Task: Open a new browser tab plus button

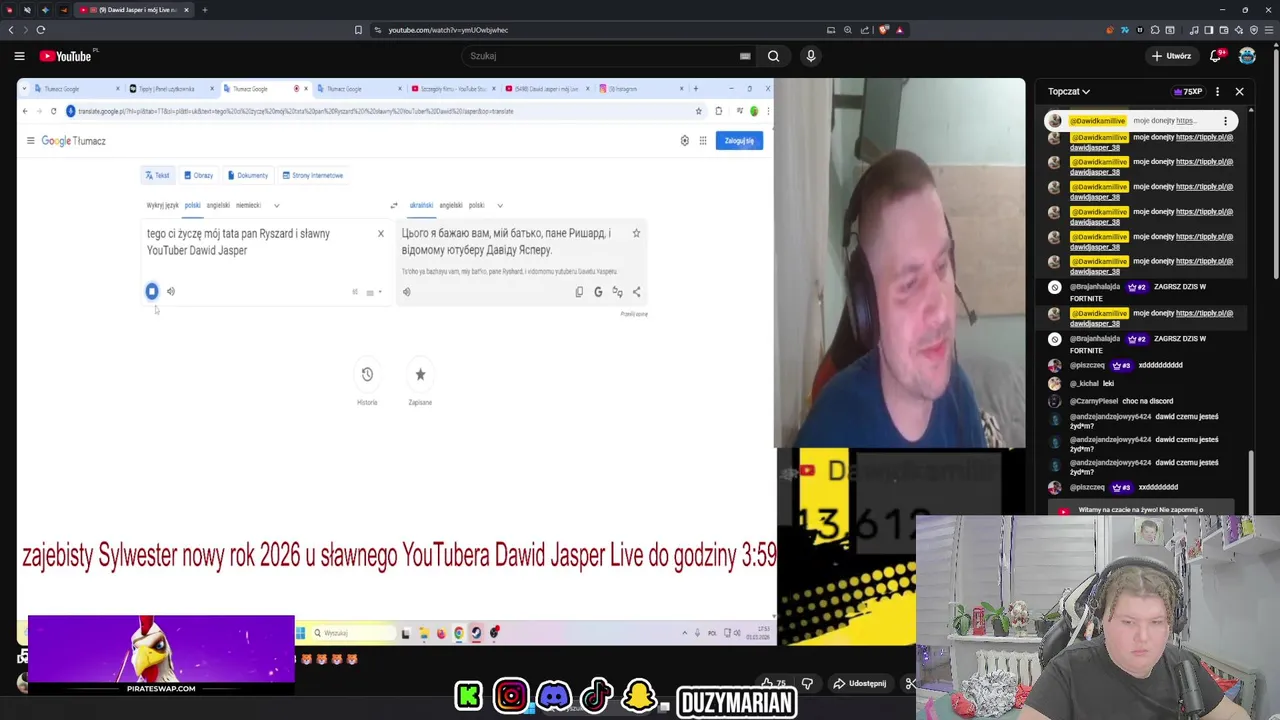Action: coord(204,10)
